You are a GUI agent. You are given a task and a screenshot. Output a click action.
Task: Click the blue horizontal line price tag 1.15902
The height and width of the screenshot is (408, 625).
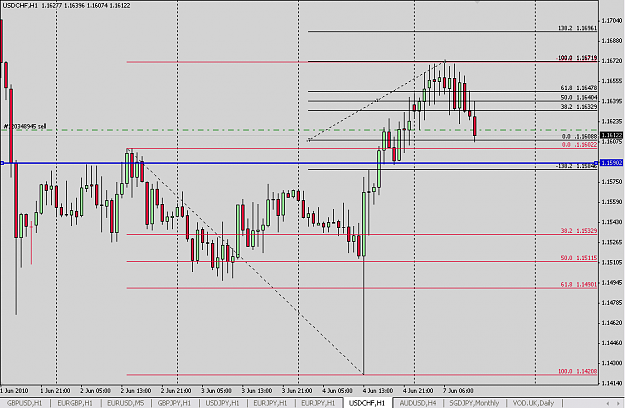click(x=611, y=163)
